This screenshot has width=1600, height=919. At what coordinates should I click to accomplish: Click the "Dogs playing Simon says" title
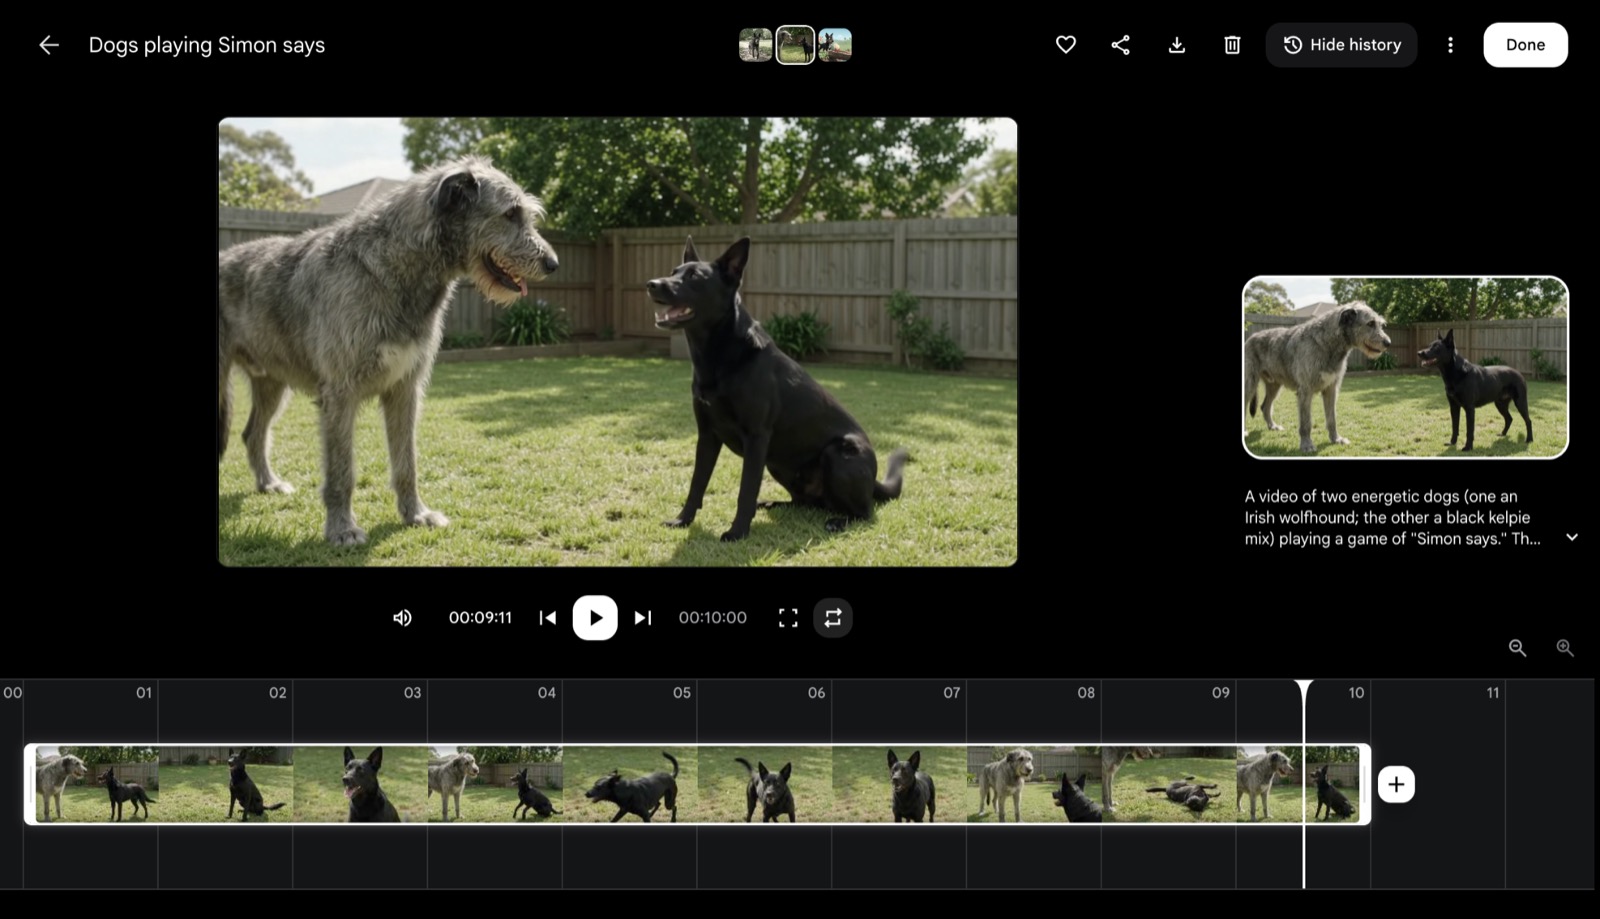(x=207, y=45)
